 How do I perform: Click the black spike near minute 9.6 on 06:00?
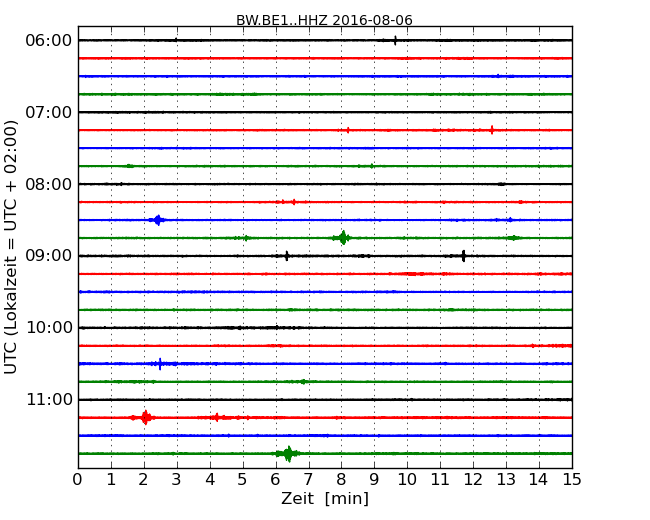click(395, 40)
